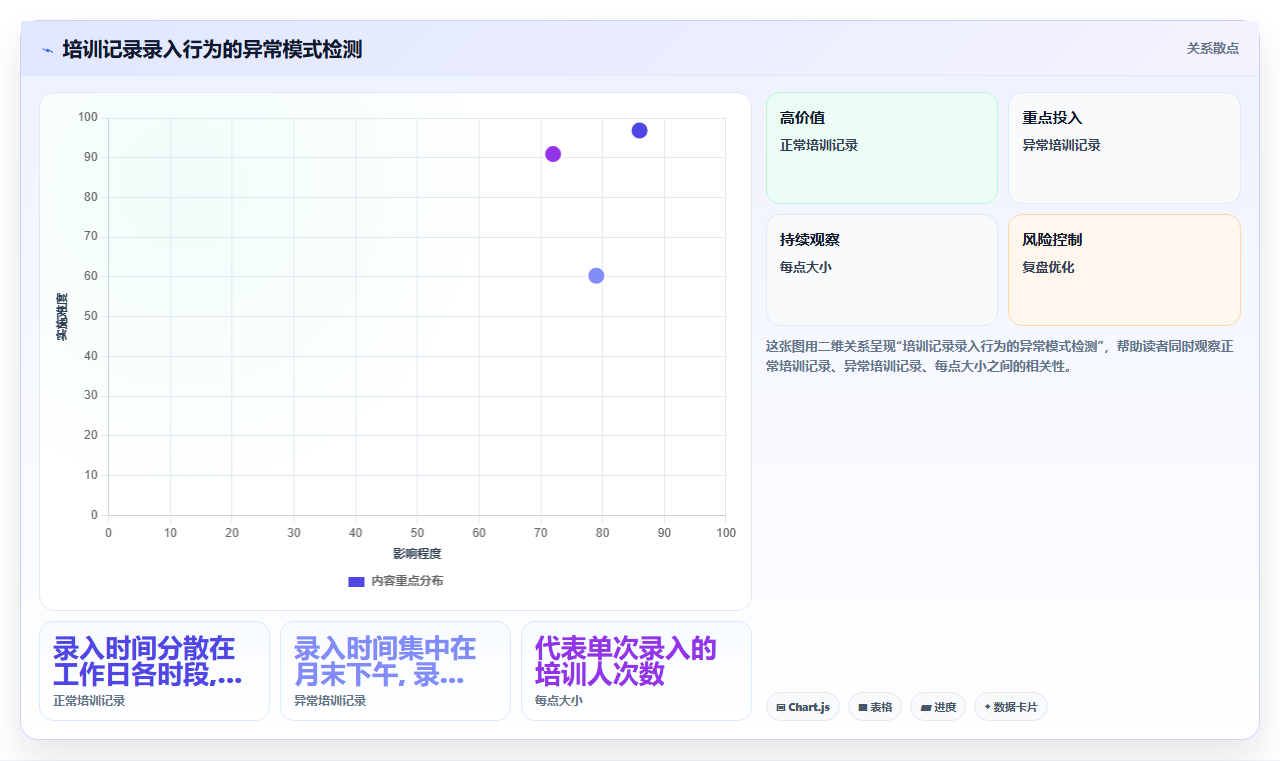The width and height of the screenshot is (1280, 761).
Task: Click the 复盘优化 text in 风险控制 card
Action: click(x=1048, y=267)
